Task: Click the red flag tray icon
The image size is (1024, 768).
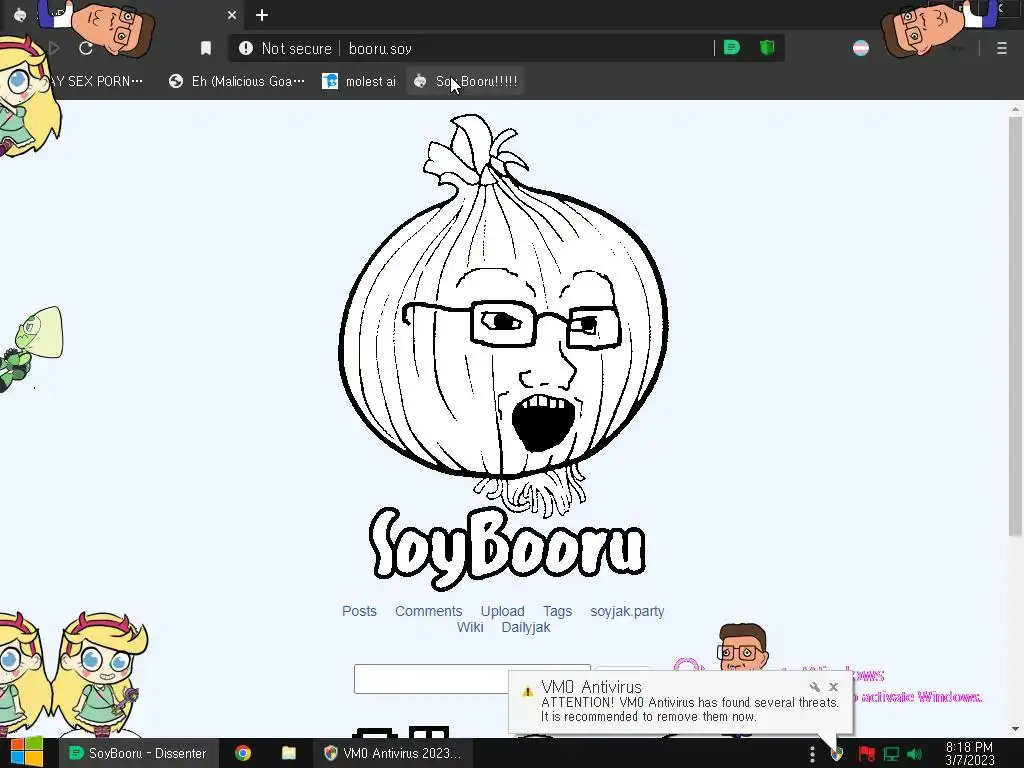Action: (x=867, y=754)
